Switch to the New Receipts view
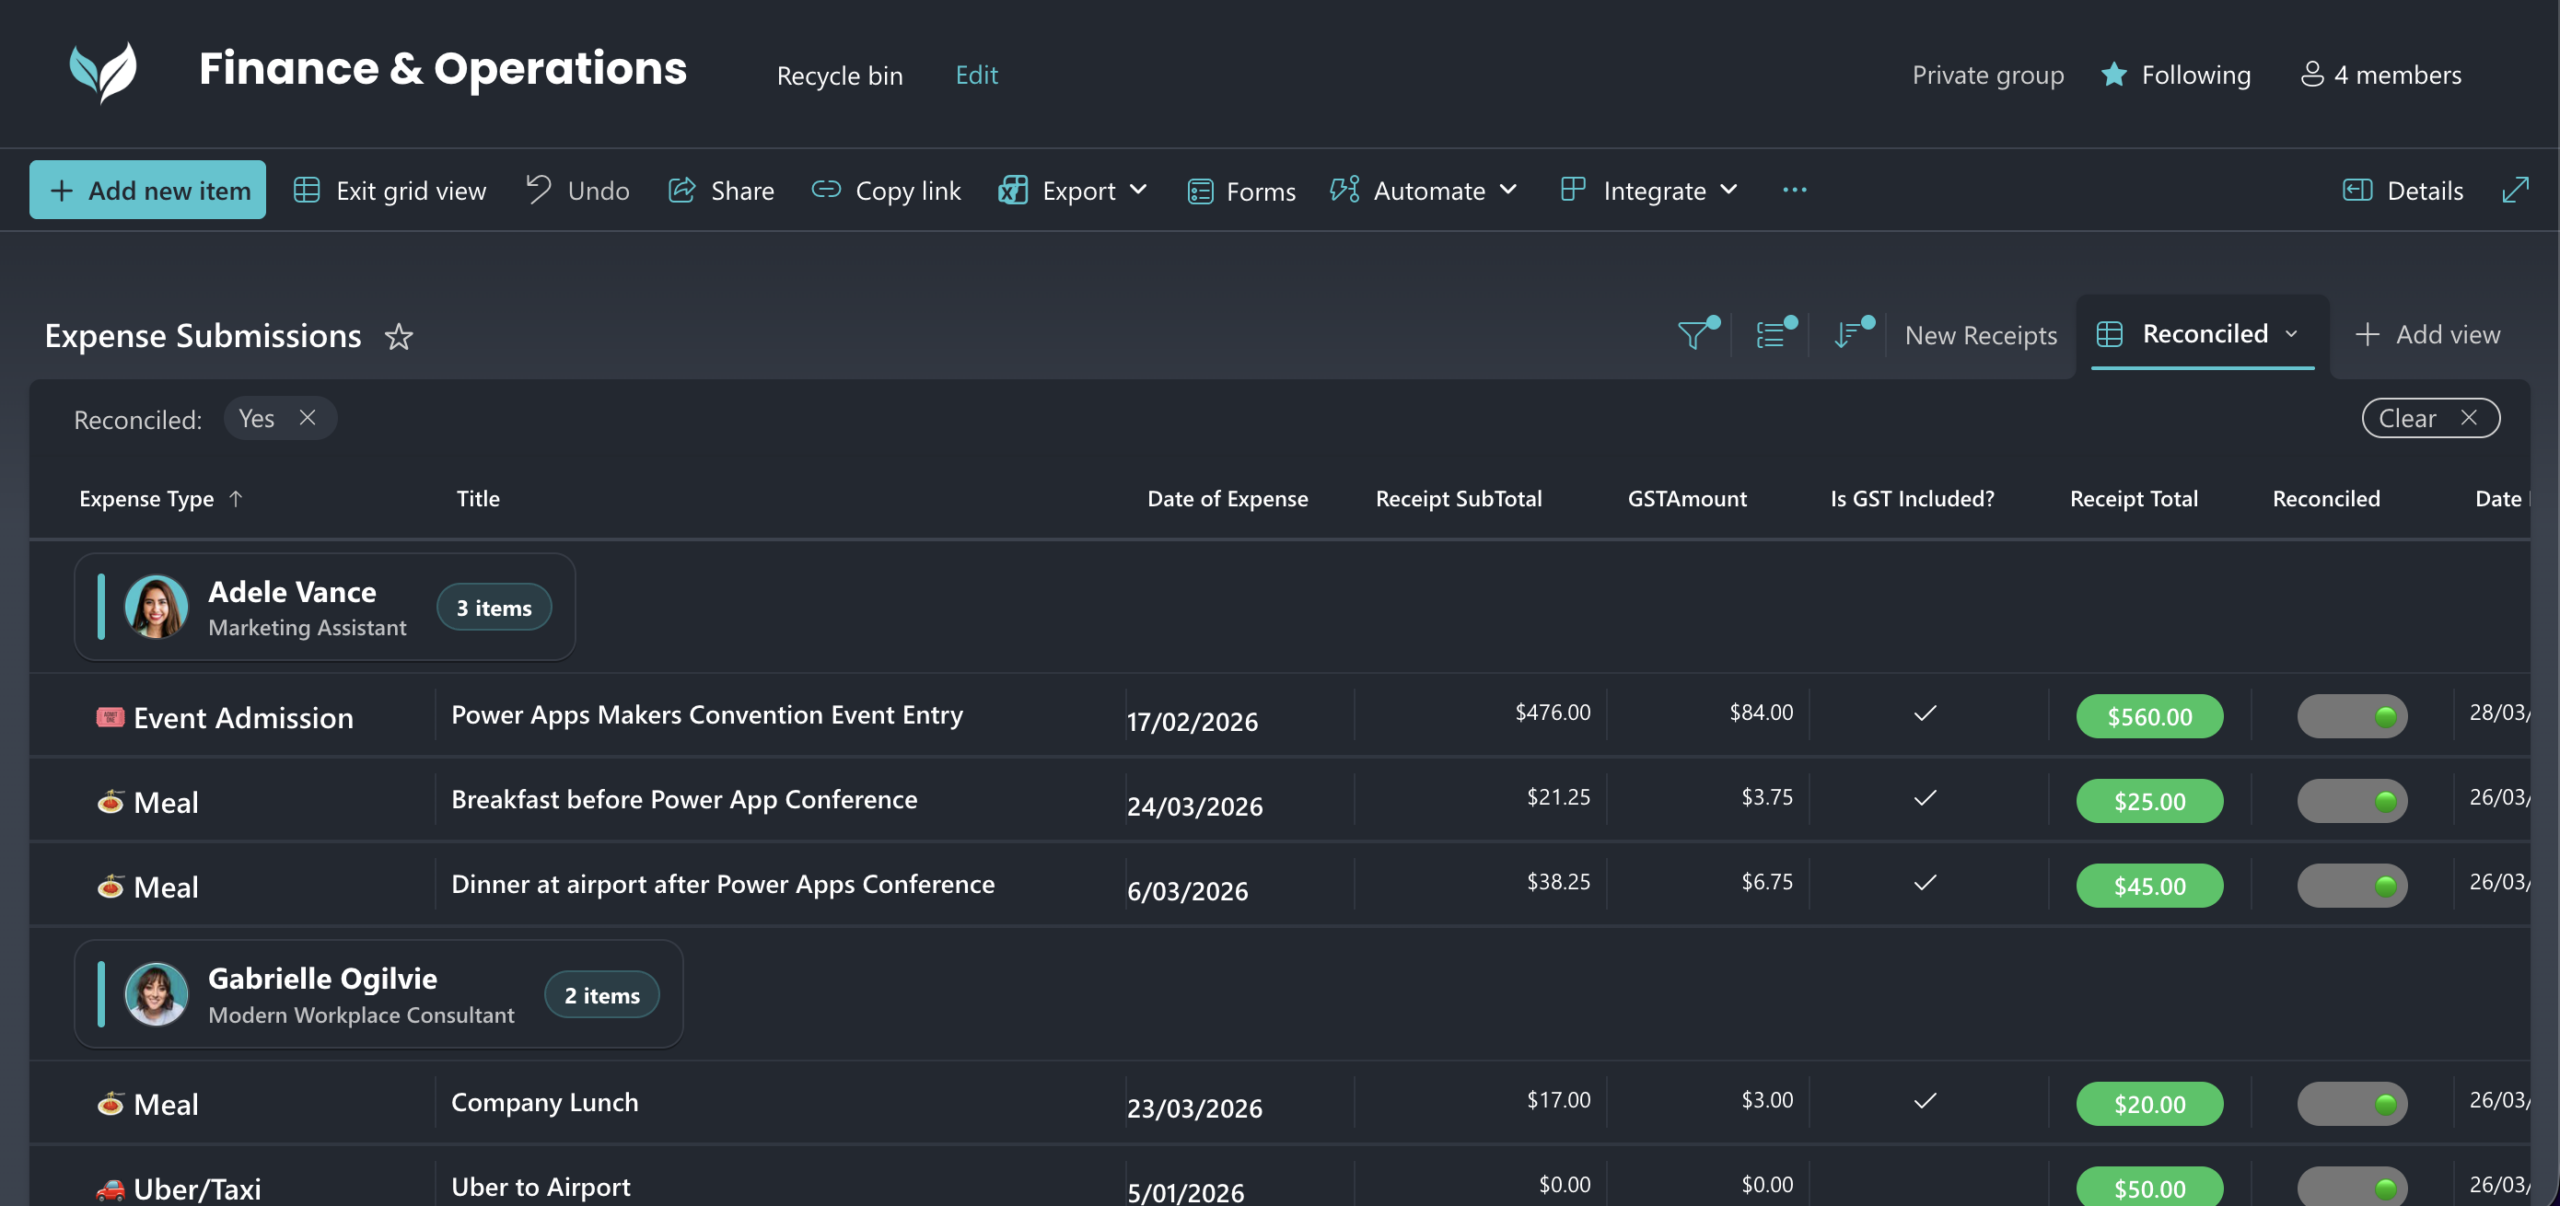2560x1206 pixels. [1980, 335]
